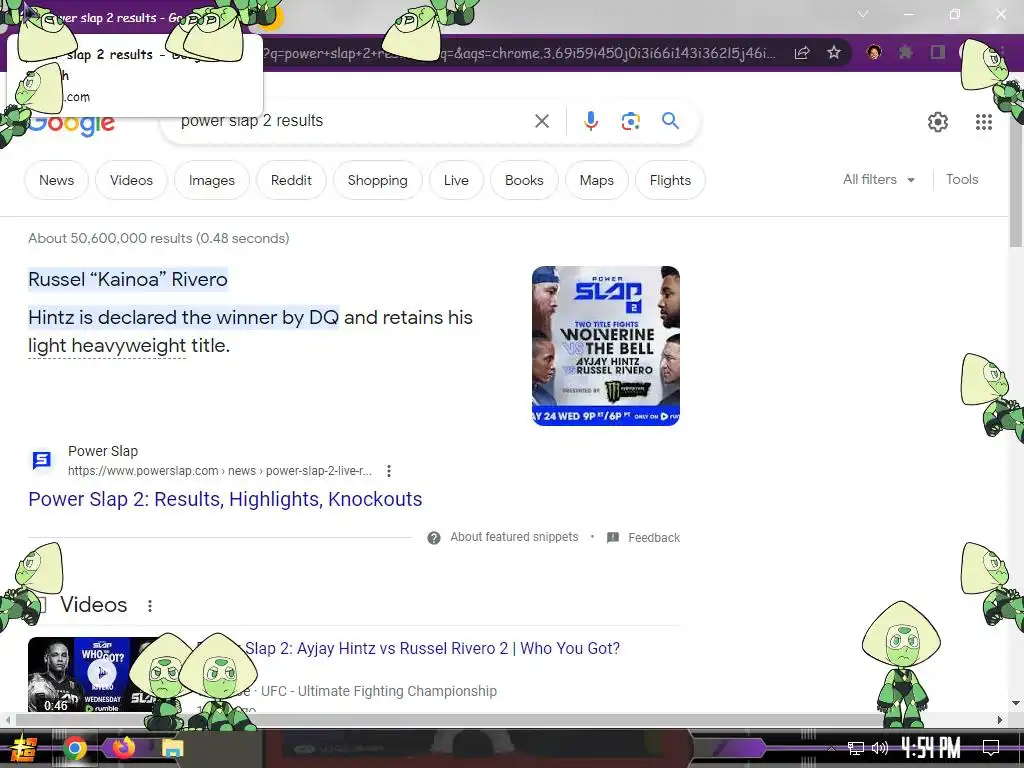The width and height of the screenshot is (1024, 768).
Task: Click the About featured snippets help icon
Action: click(434, 538)
